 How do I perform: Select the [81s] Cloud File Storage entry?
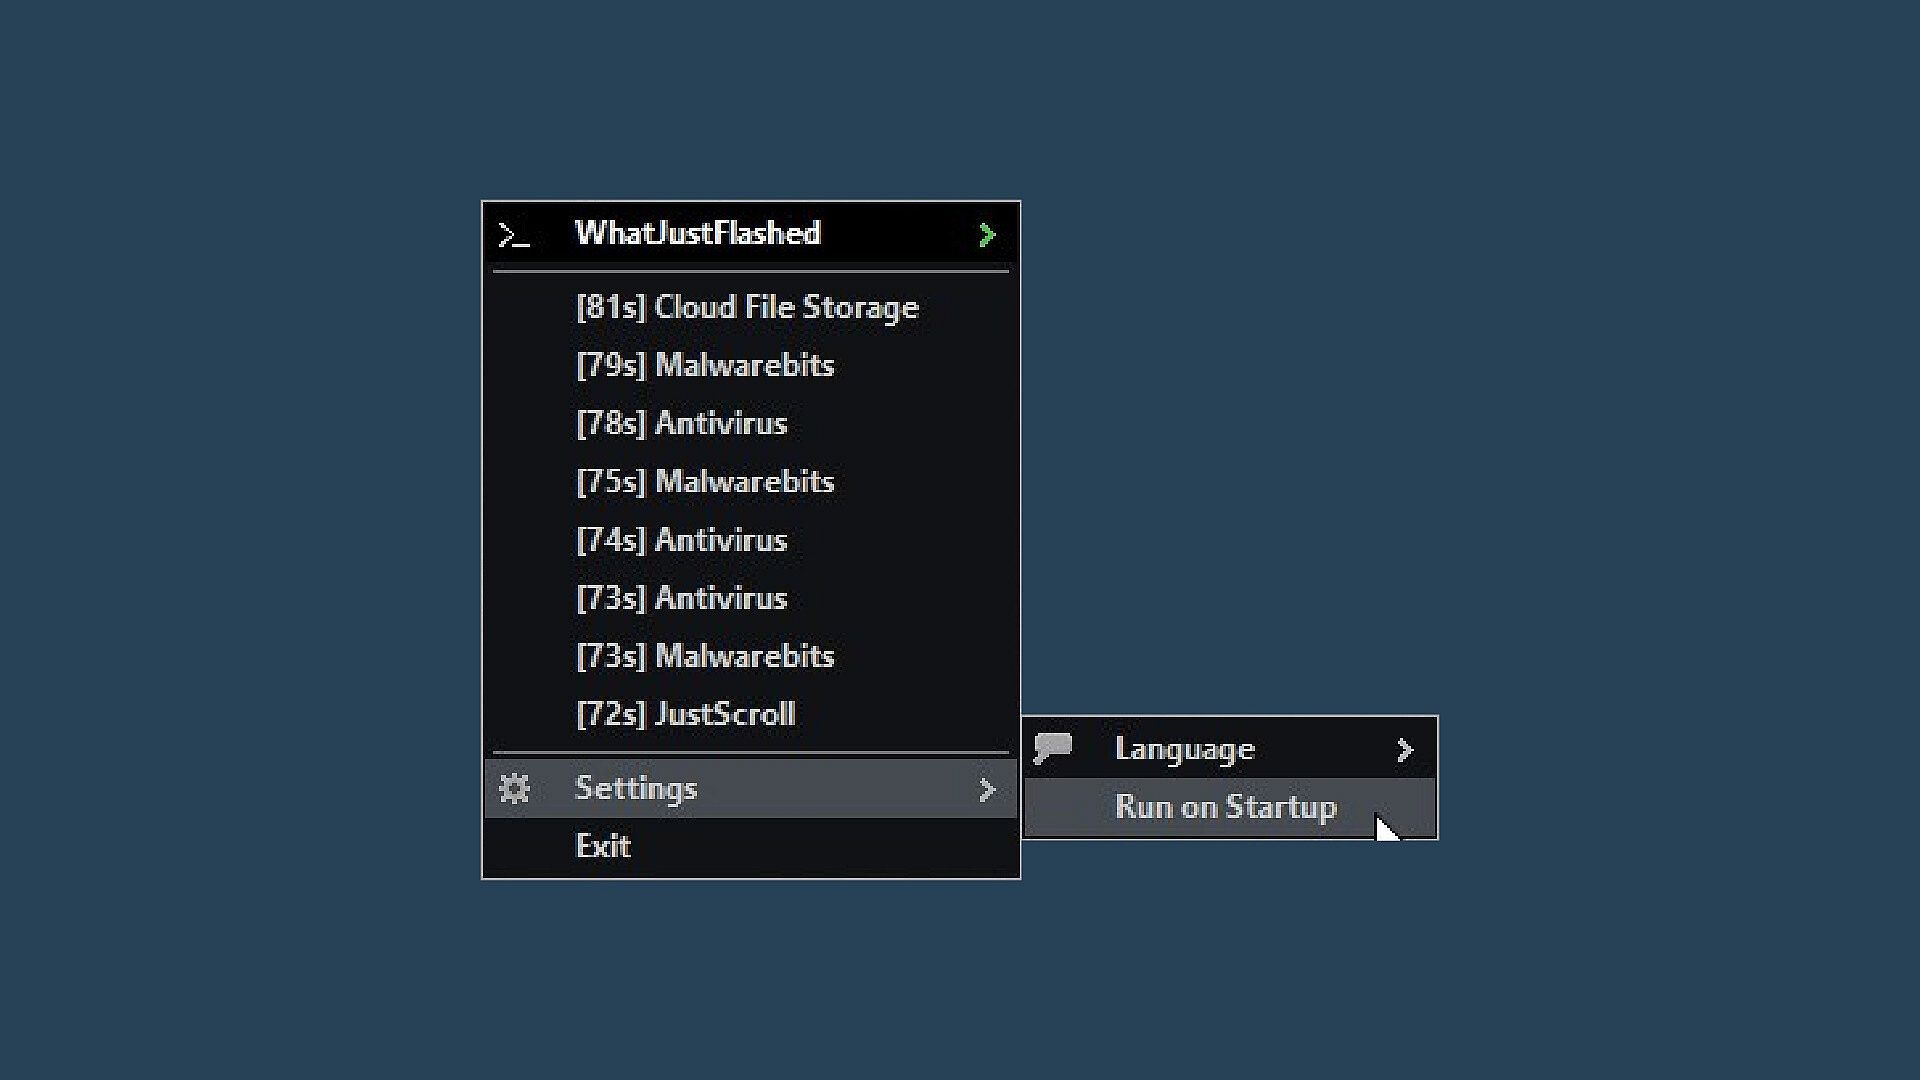(x=751, y=307)
